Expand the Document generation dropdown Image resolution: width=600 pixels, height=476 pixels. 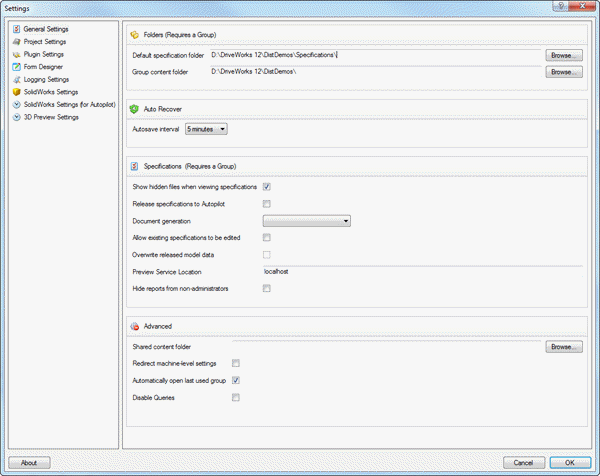click(306, 220)
